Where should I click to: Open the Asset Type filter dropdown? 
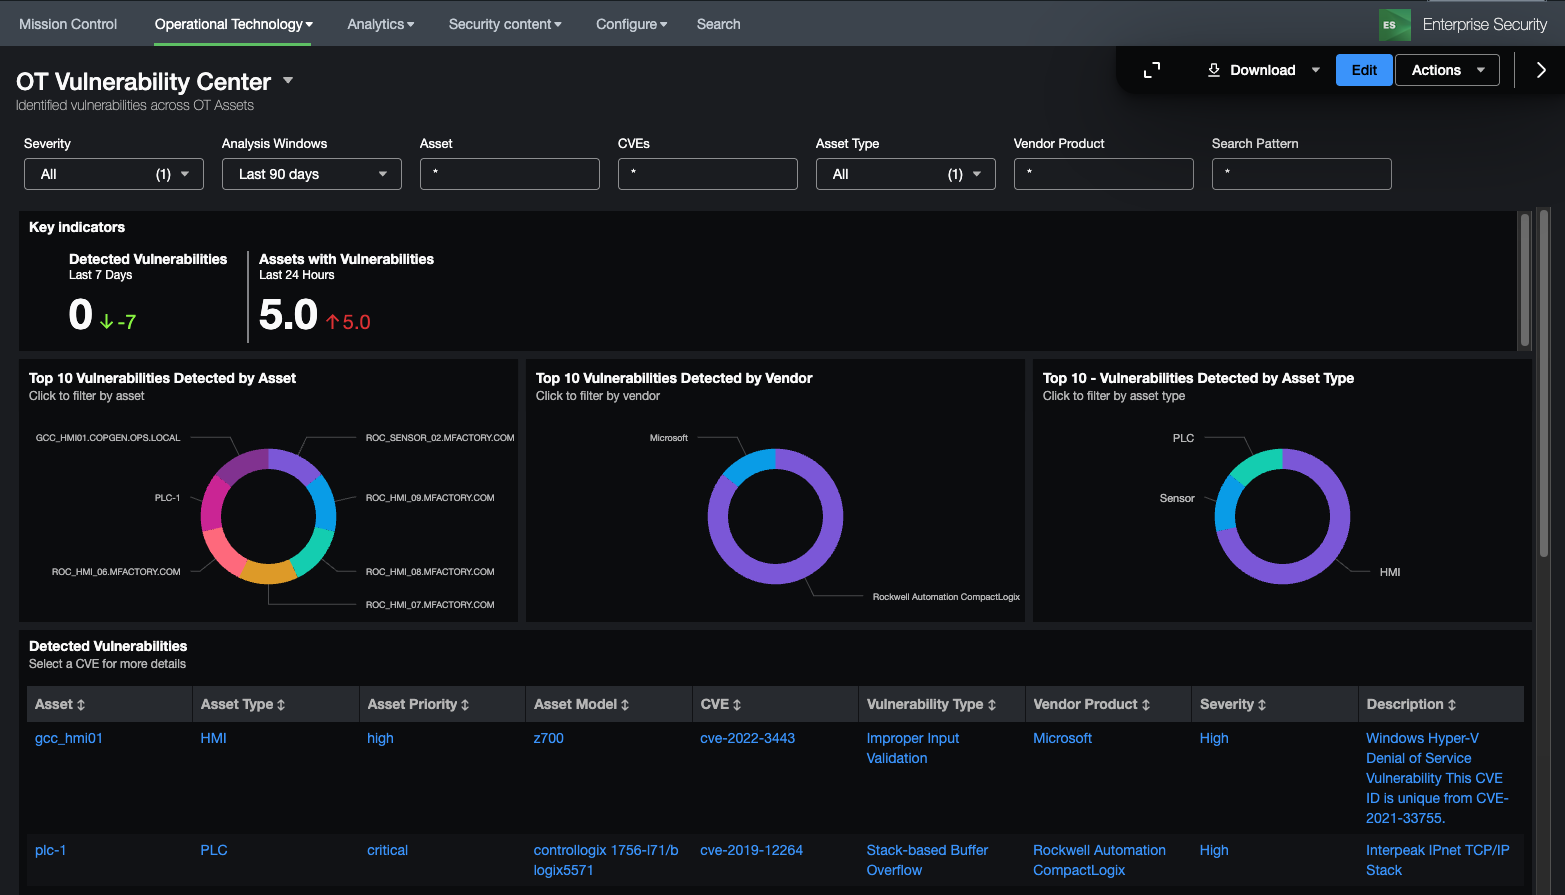(x=905, y=174)
